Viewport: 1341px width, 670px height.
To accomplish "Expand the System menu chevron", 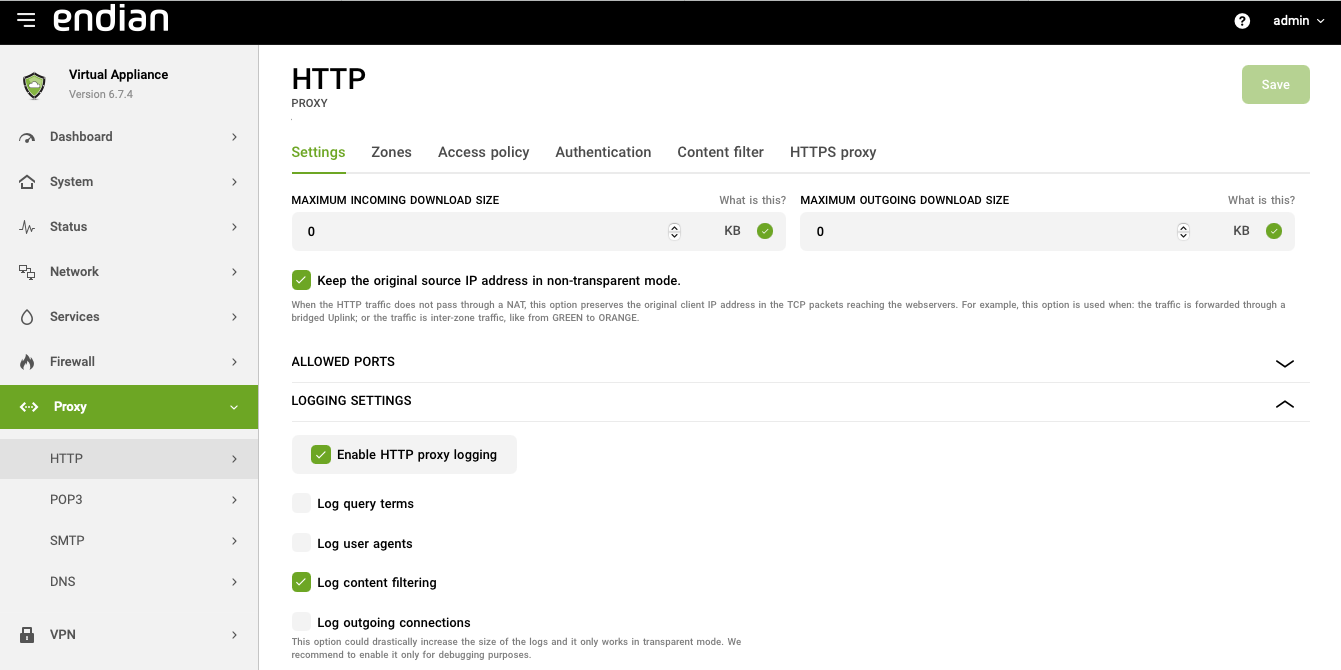I will 235,182.
